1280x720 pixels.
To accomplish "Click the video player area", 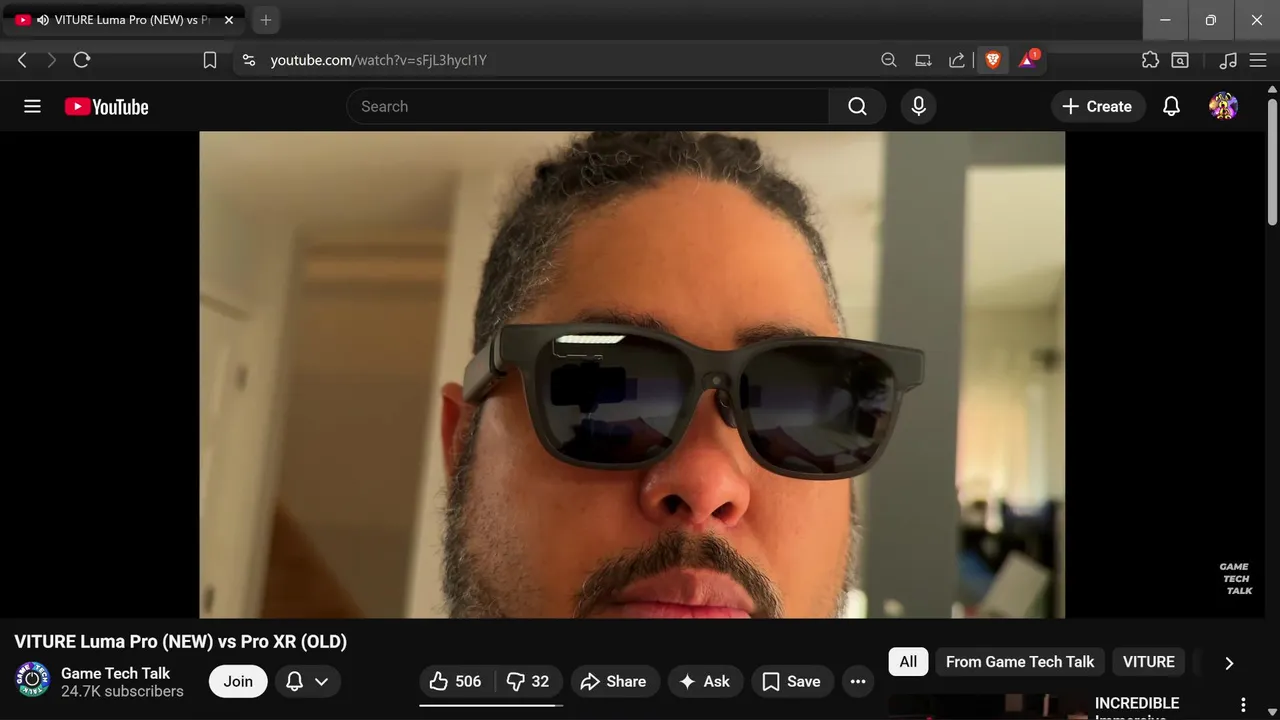I will pos(632,374).
